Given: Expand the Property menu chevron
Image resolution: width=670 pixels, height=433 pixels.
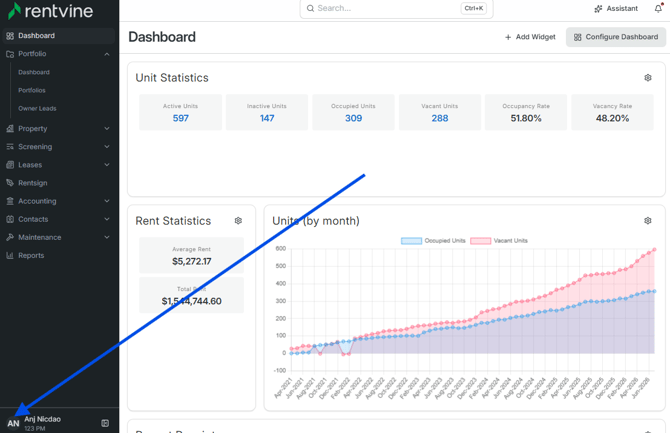Looking at the screenshot, I should (x=107, y=128).
